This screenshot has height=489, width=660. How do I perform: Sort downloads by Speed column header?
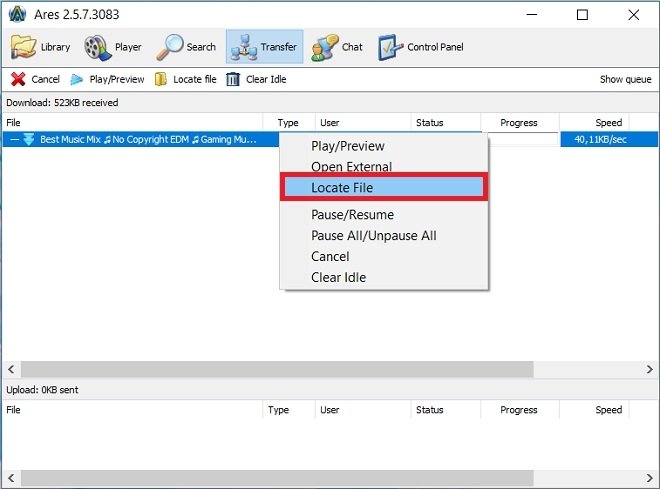point(594,122)
